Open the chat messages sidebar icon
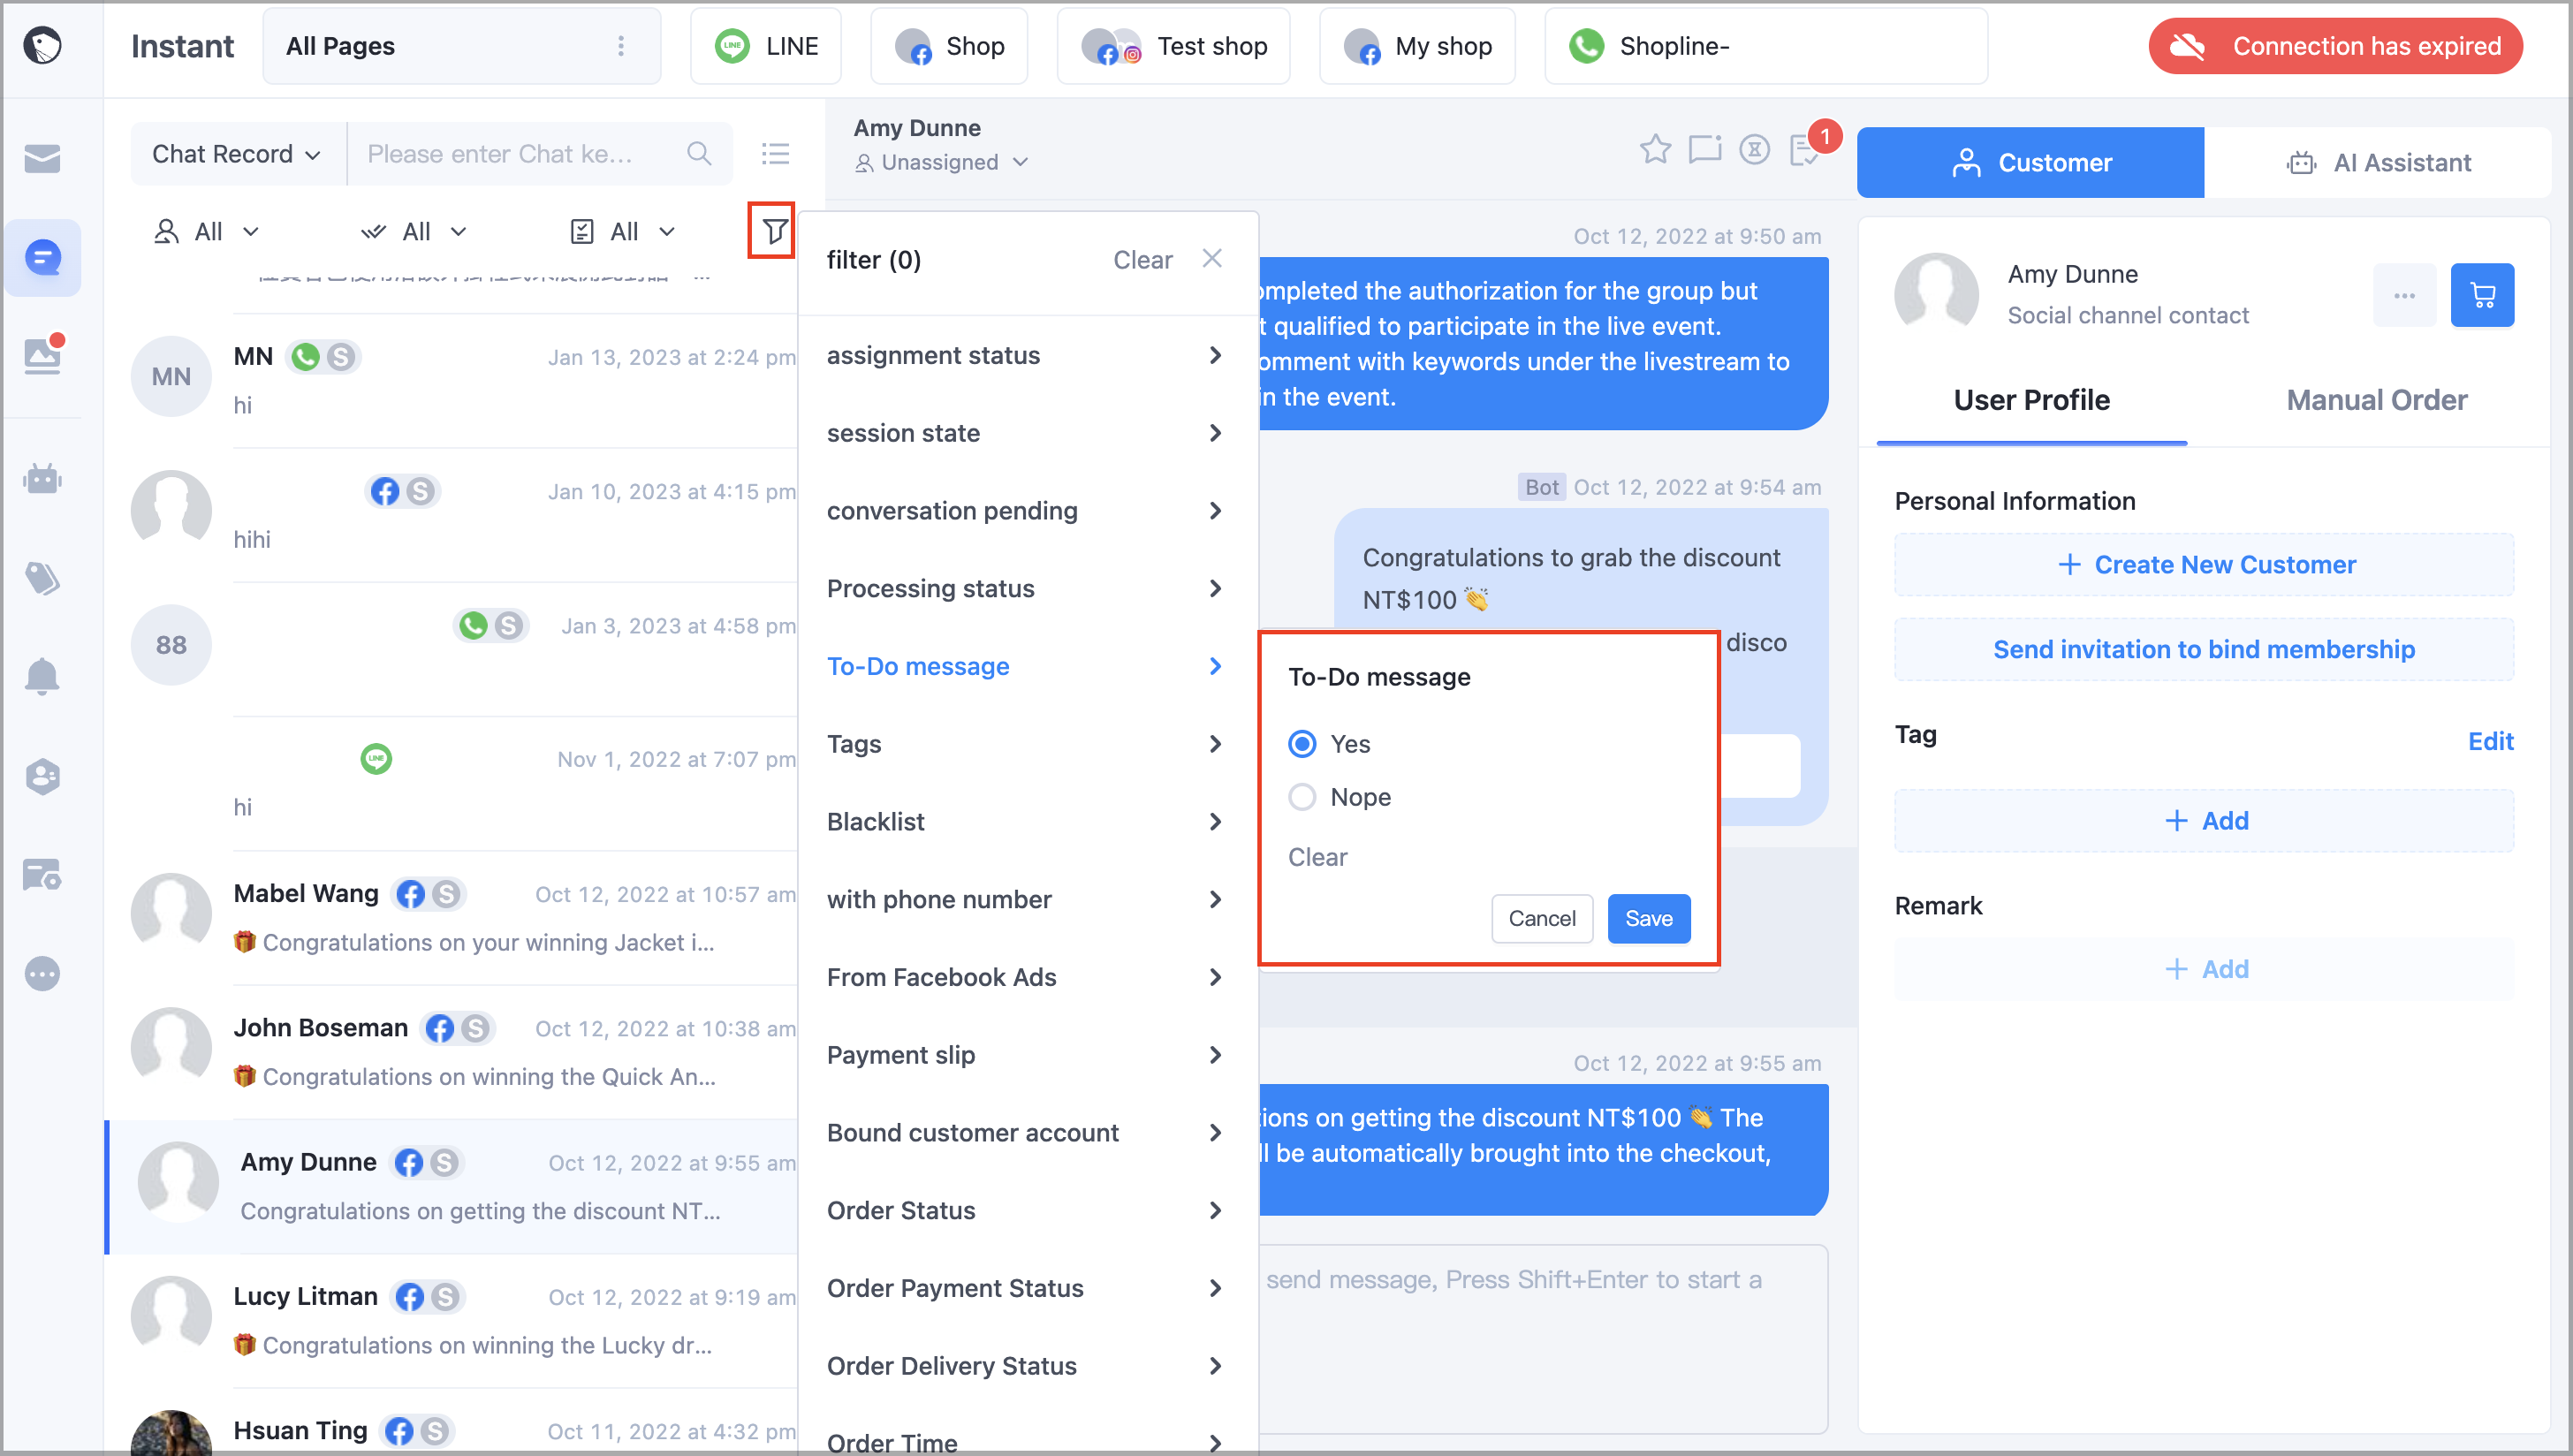The height and width of the screenshot is (1456, 2573). click(x=42, y=257)
